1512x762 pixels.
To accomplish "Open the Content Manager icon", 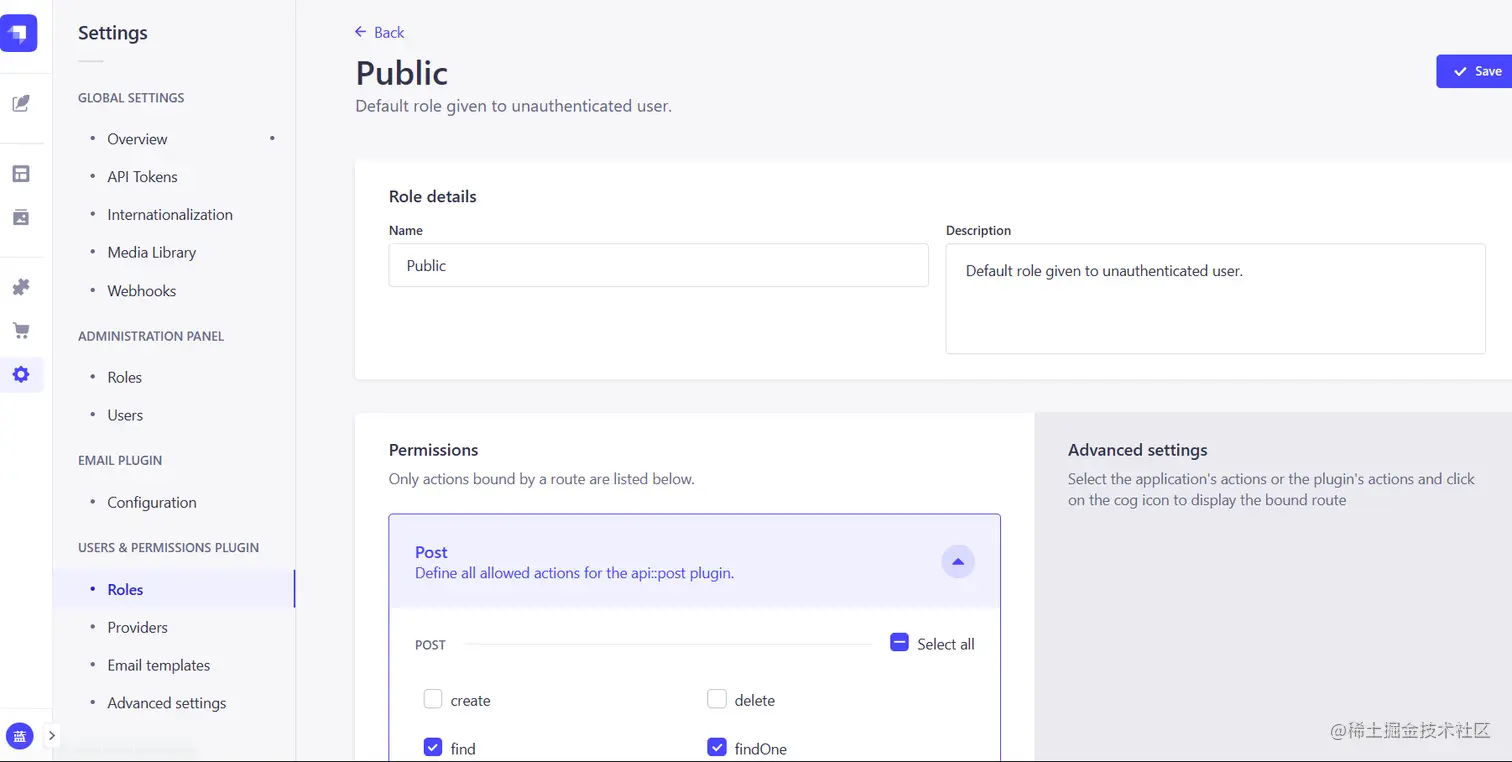I will pos(20,103).
